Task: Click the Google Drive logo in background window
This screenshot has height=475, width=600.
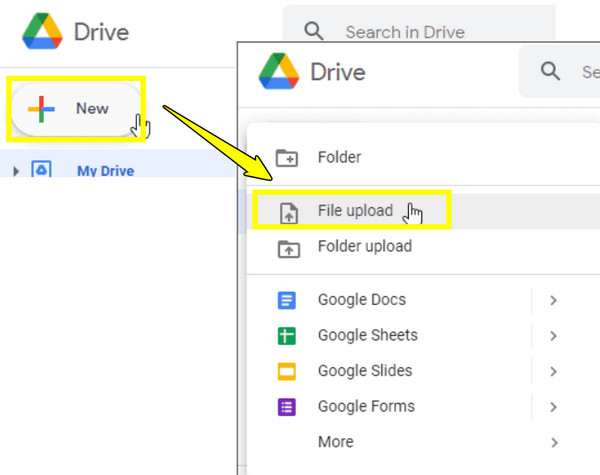Action: tap(42, 31)
